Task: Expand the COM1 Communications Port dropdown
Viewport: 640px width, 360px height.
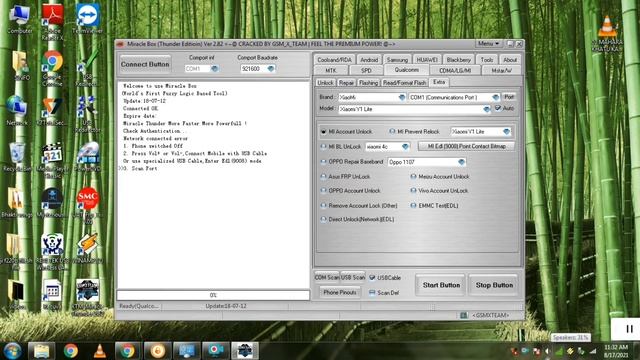Action: point(496,97)
